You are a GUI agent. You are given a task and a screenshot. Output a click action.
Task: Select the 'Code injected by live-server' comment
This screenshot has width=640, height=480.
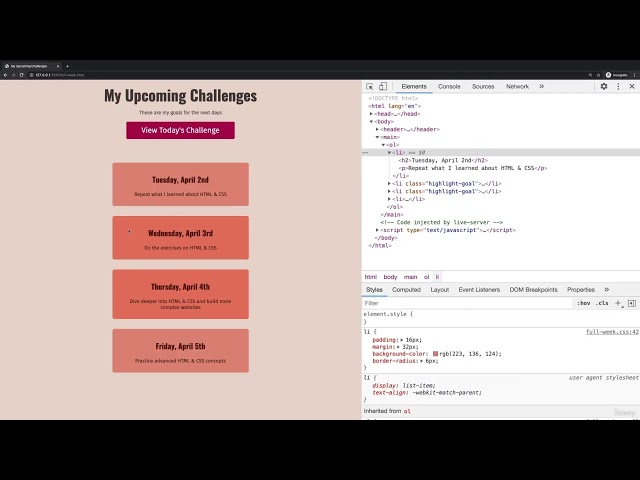pyautogui.click(x=441, y=222)
